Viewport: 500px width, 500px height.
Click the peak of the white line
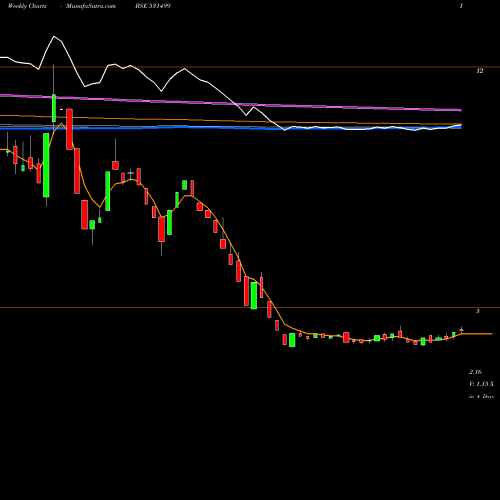(54, 36)
